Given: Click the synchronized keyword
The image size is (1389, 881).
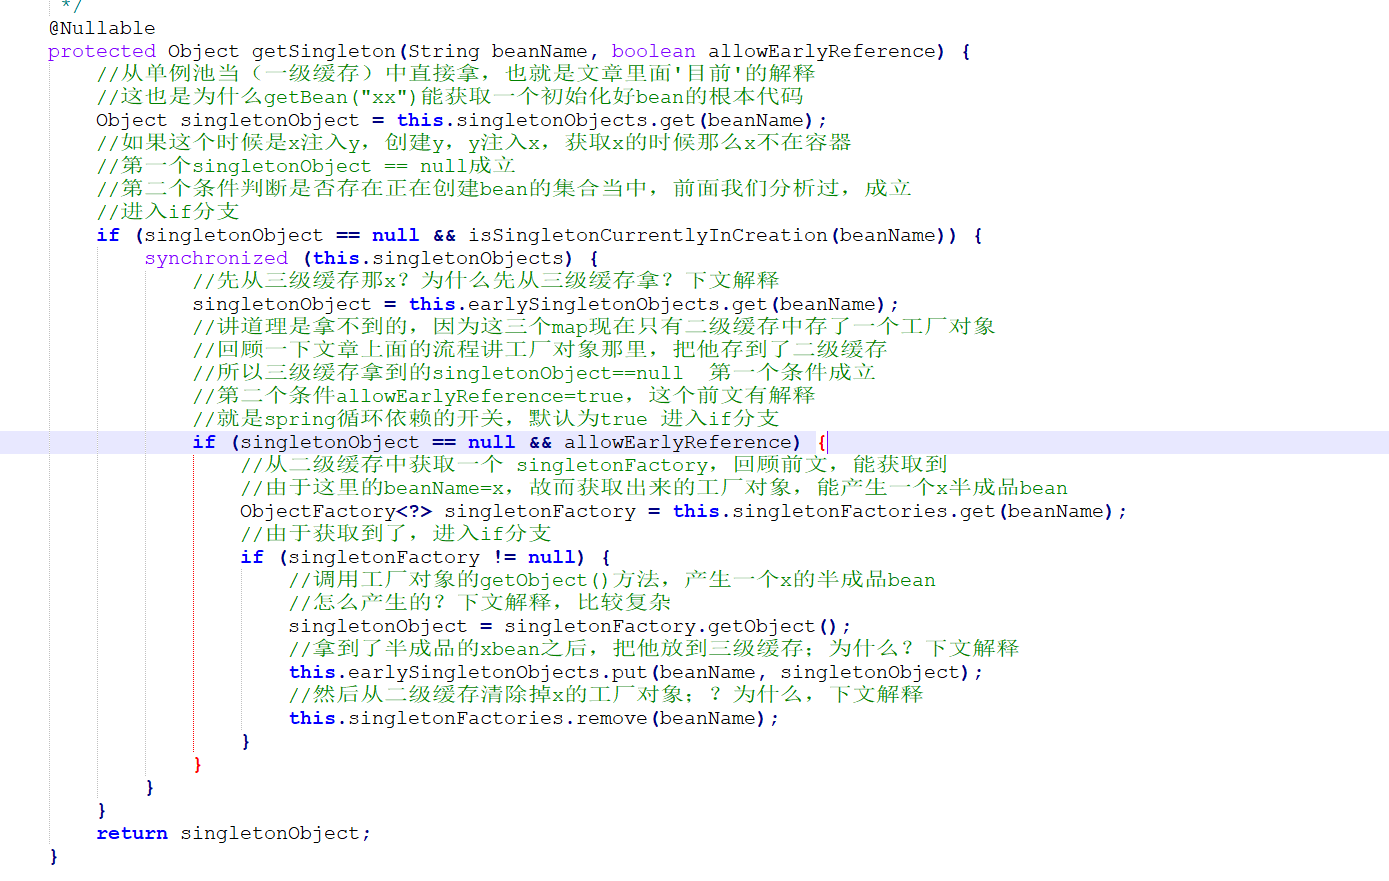Looking at the screenshot, I should click(216, 257).
